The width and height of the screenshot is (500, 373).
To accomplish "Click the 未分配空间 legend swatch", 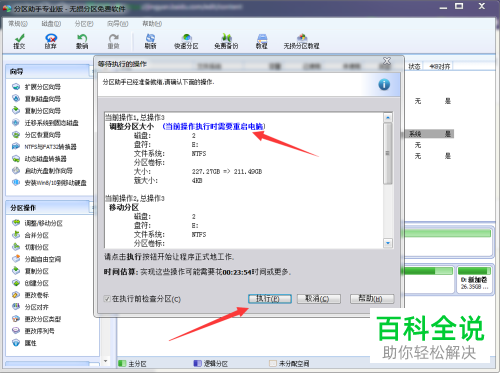I will pyautogui.click(x=273, y=363).
